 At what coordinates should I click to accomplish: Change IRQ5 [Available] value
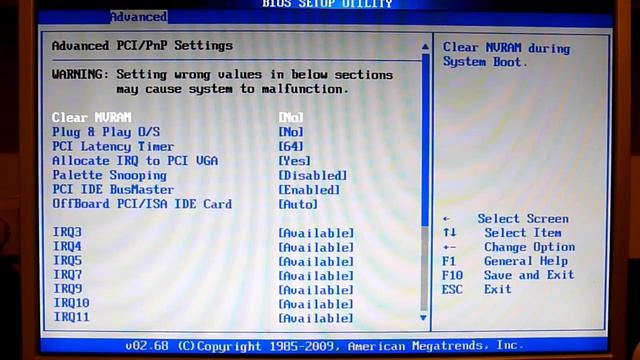coord(316,262)
